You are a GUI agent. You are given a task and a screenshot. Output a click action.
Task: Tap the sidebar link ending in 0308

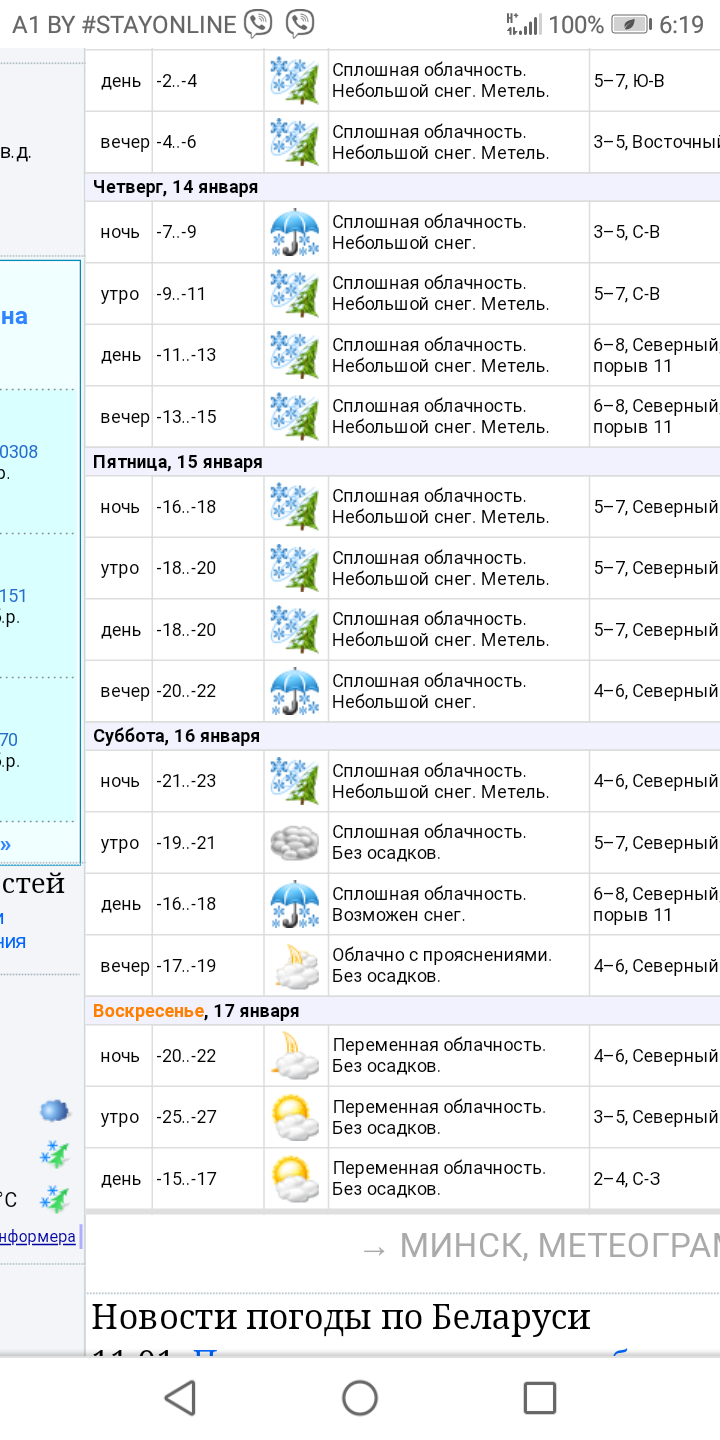point(19,452)
